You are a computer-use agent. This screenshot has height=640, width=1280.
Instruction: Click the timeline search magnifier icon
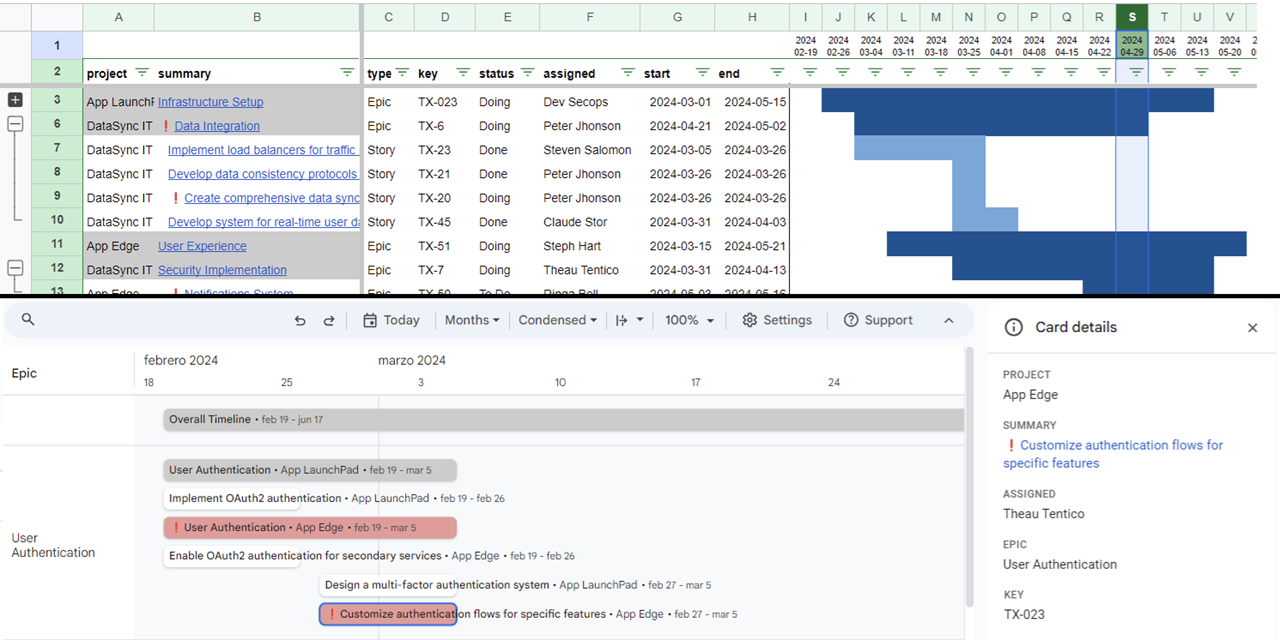point(28,320)
